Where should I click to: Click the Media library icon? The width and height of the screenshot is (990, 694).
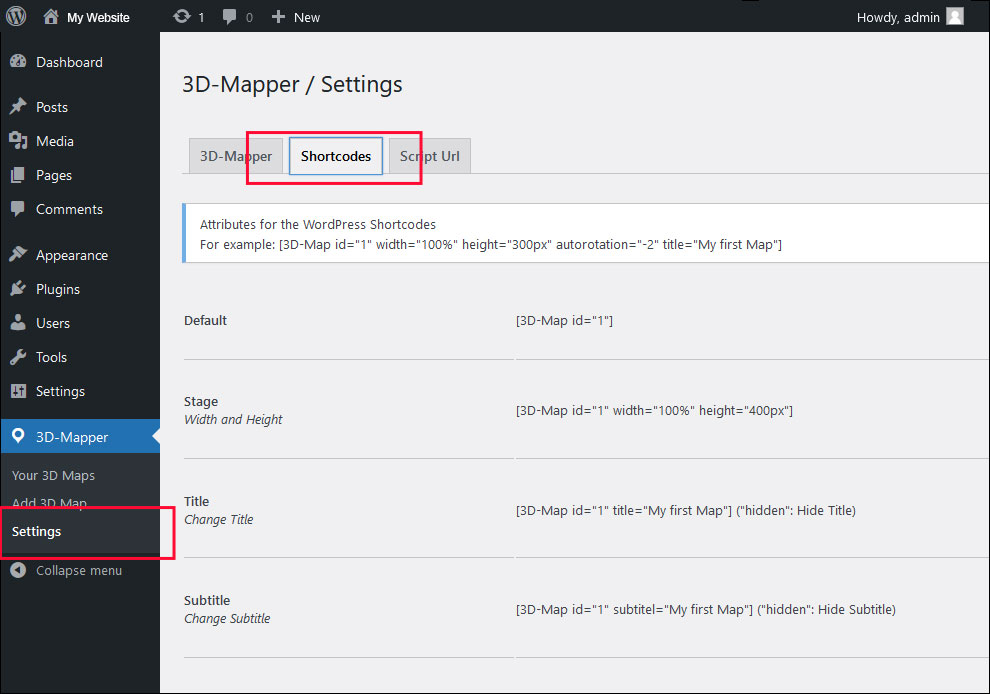click(x=18, y=140)
